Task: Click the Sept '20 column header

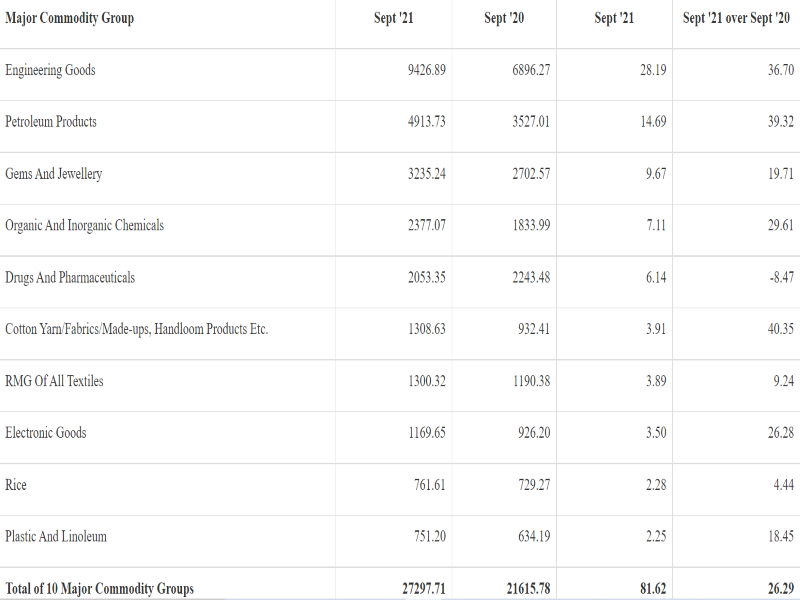Action: (x=503, y=19)
